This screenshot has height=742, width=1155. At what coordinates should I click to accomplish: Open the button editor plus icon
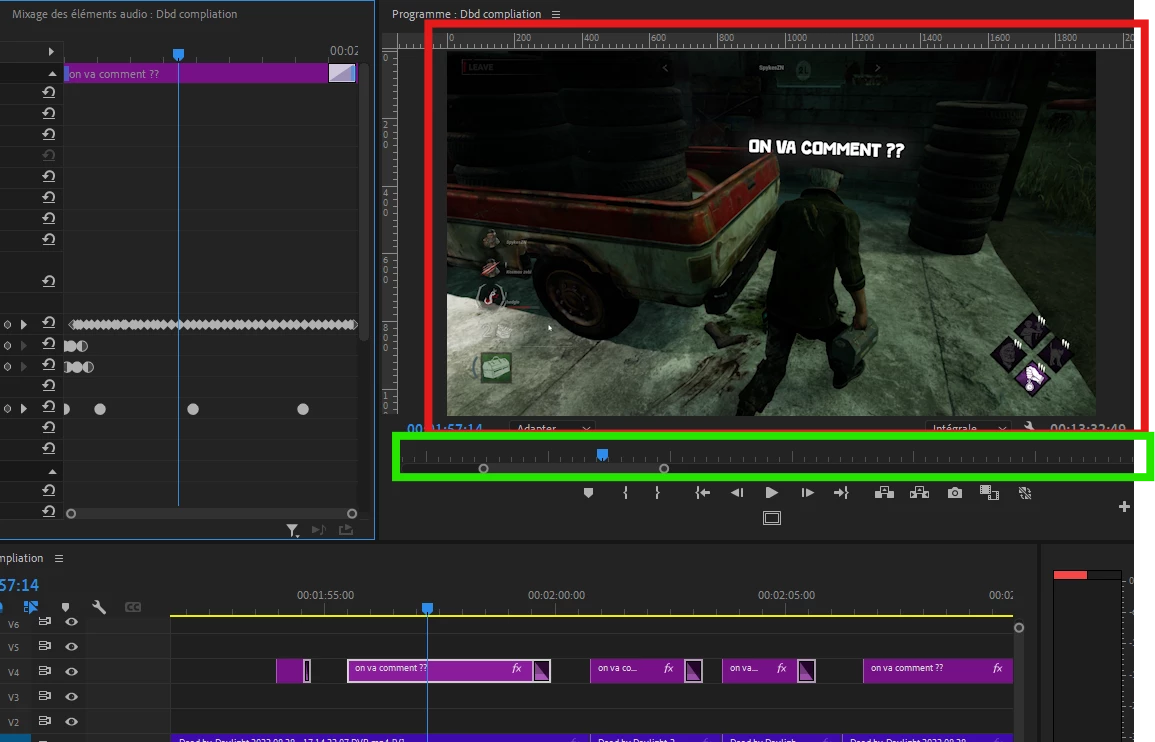pyautogui.click(x=1124, y=506)
